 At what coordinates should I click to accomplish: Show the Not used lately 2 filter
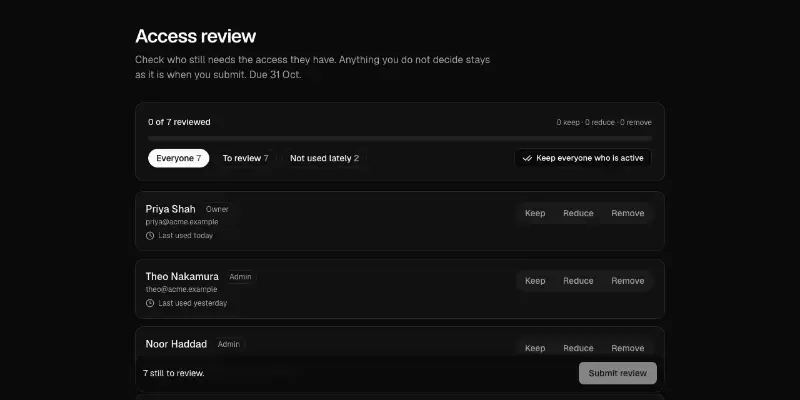coord(324,158)
